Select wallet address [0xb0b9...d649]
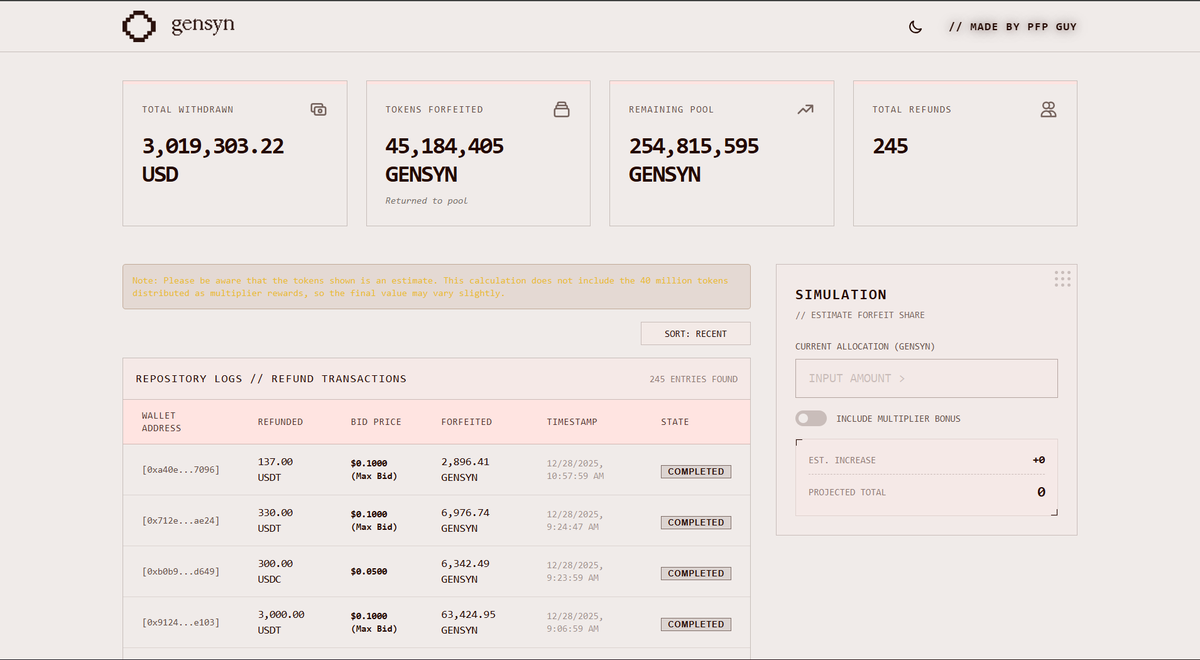The width and height of the screenshot is (1200, 660). pos(181,571)
